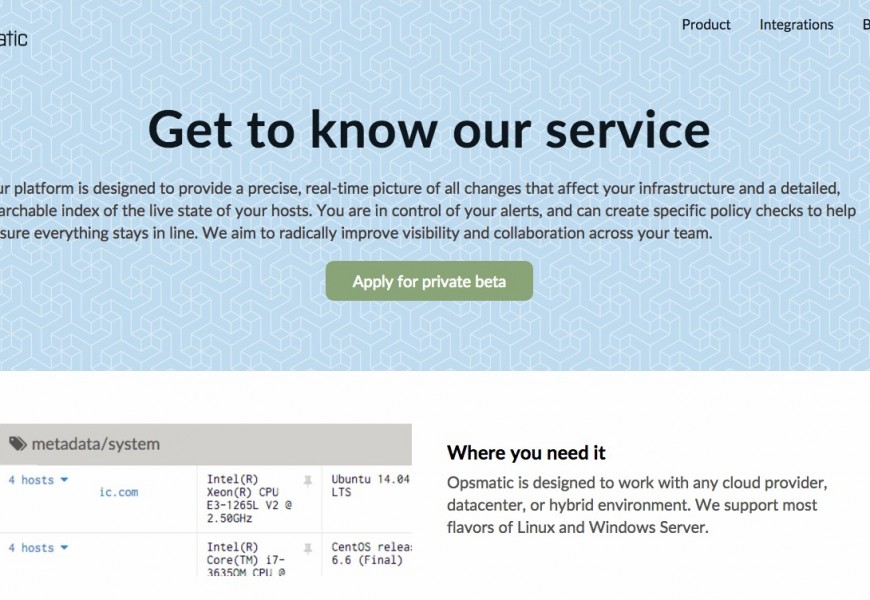Click the pin icon in the Xeon CPU row
This screenshot has height=600, width=870.
tap(308, 481)
